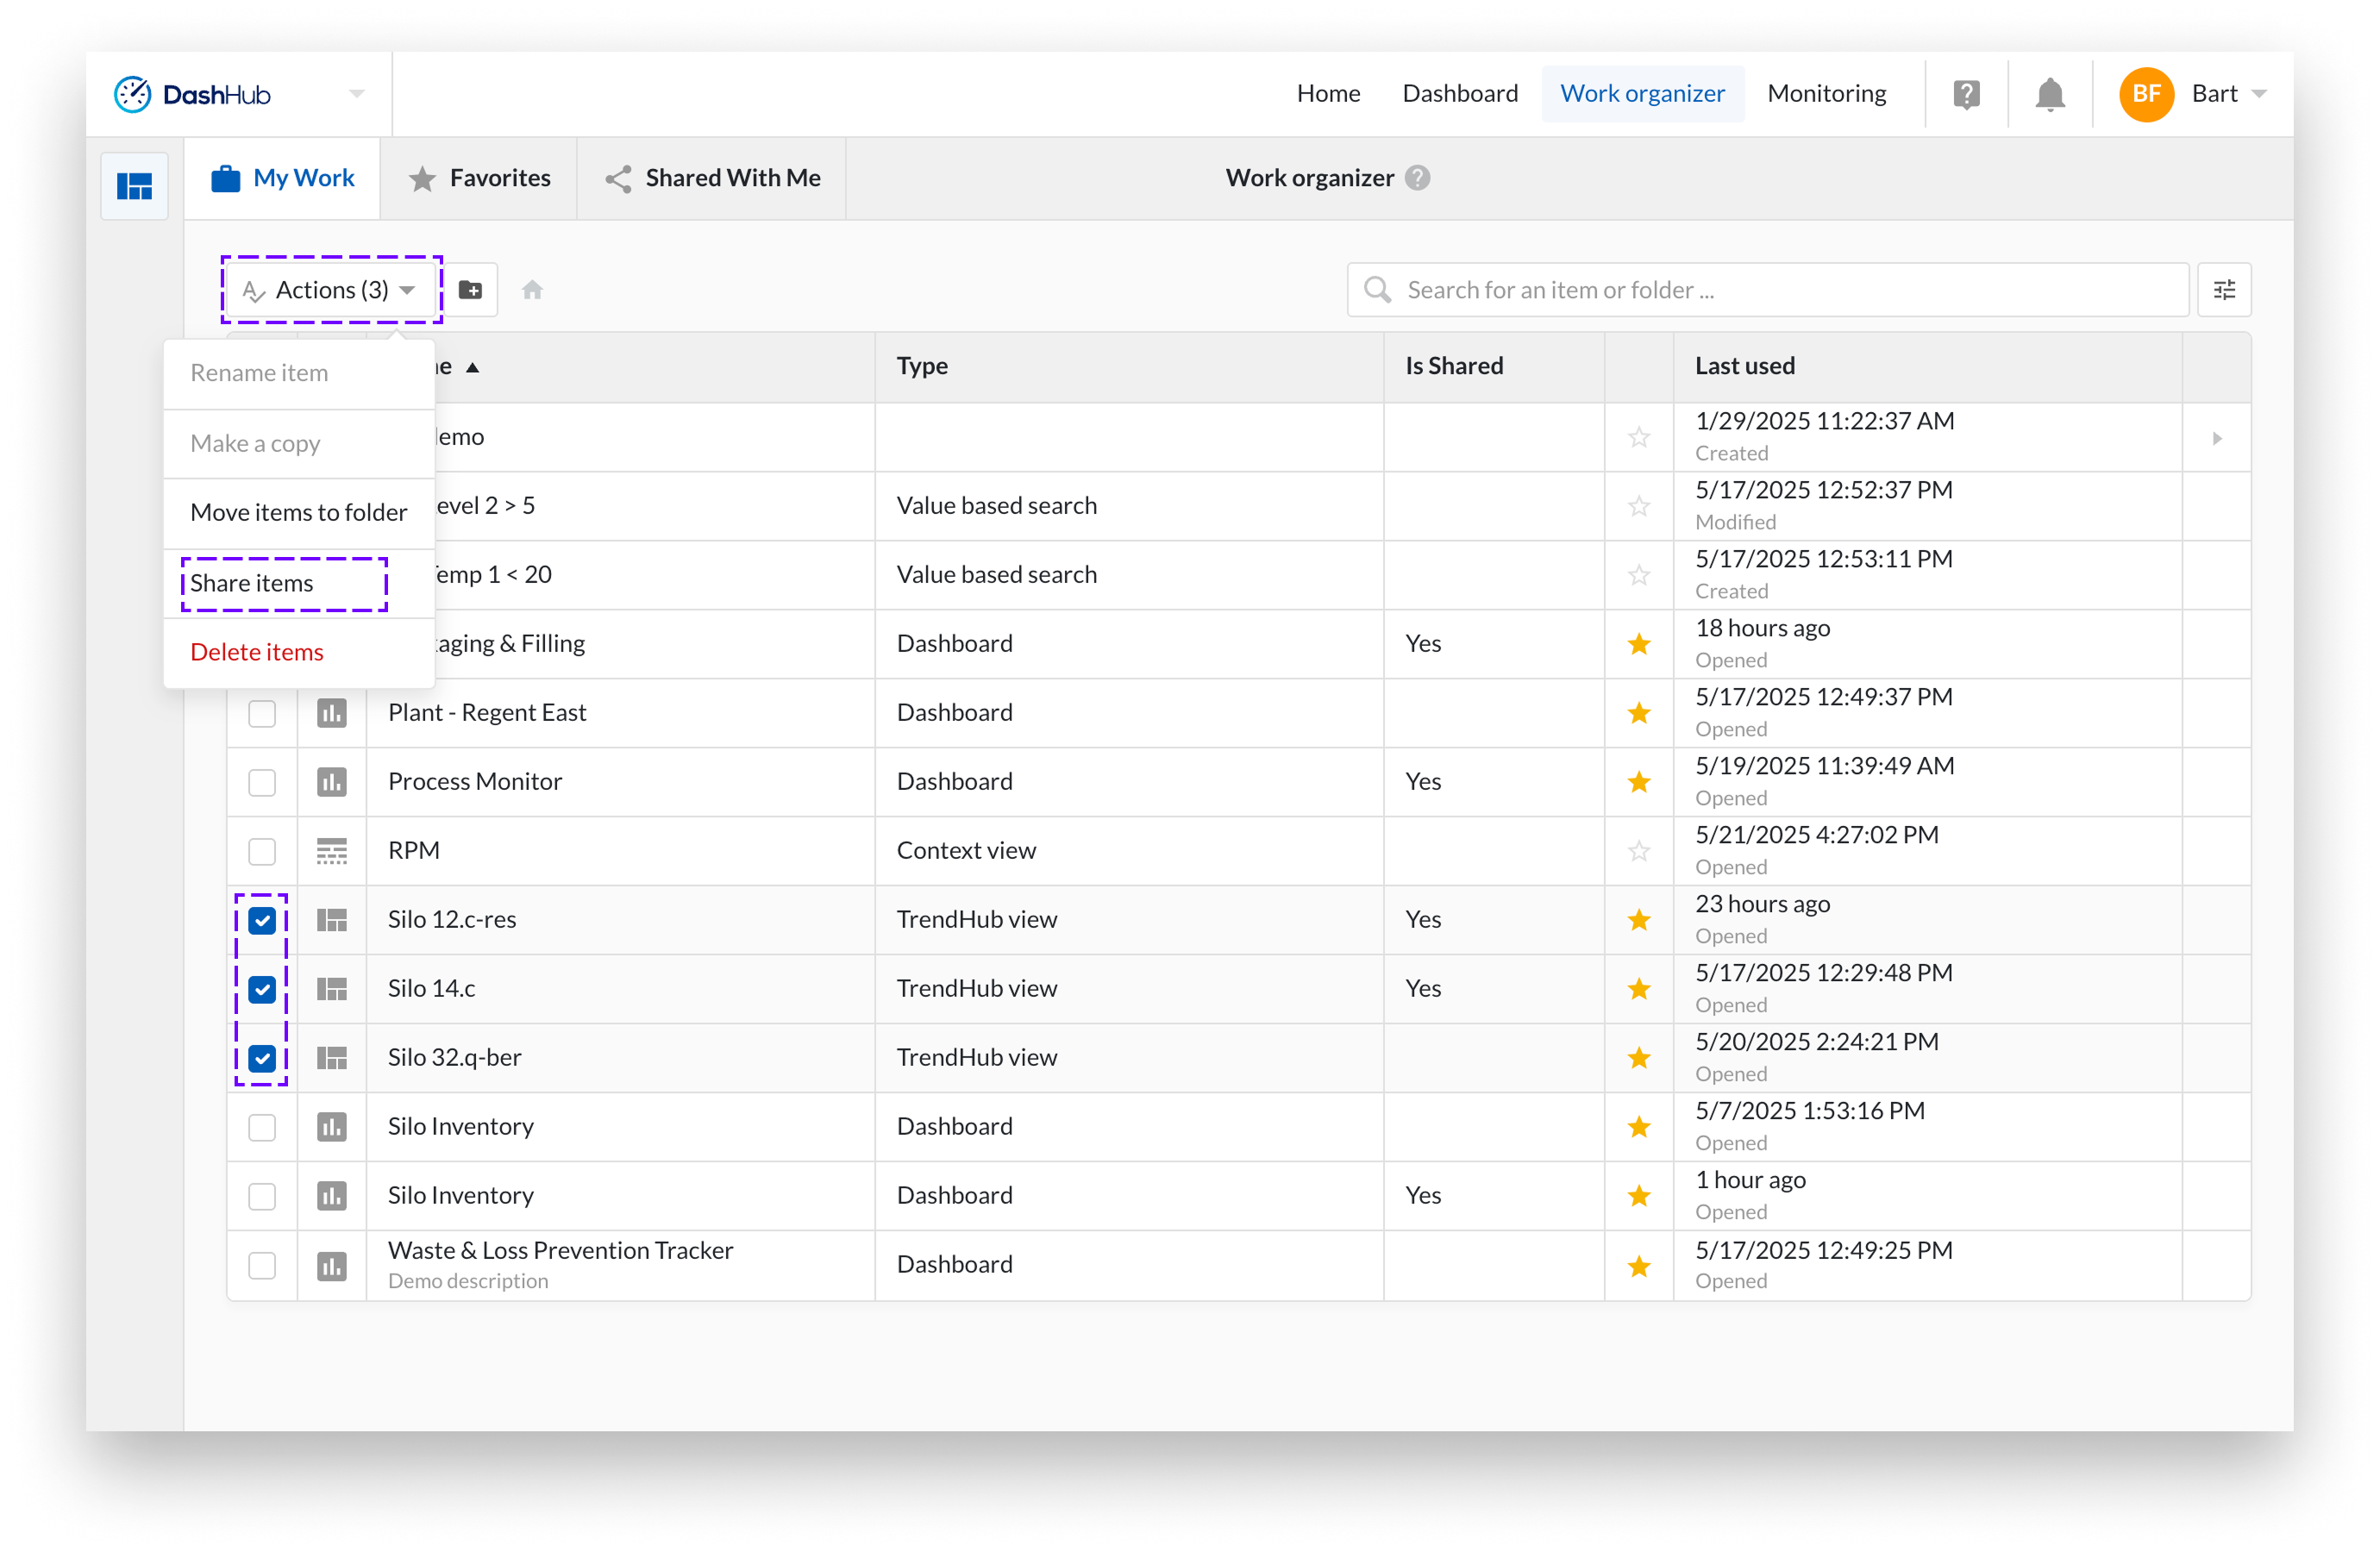Go to Monitoring in top navigation
The width and height of the screenshot is (2380, 1552).
[1826, 94]
